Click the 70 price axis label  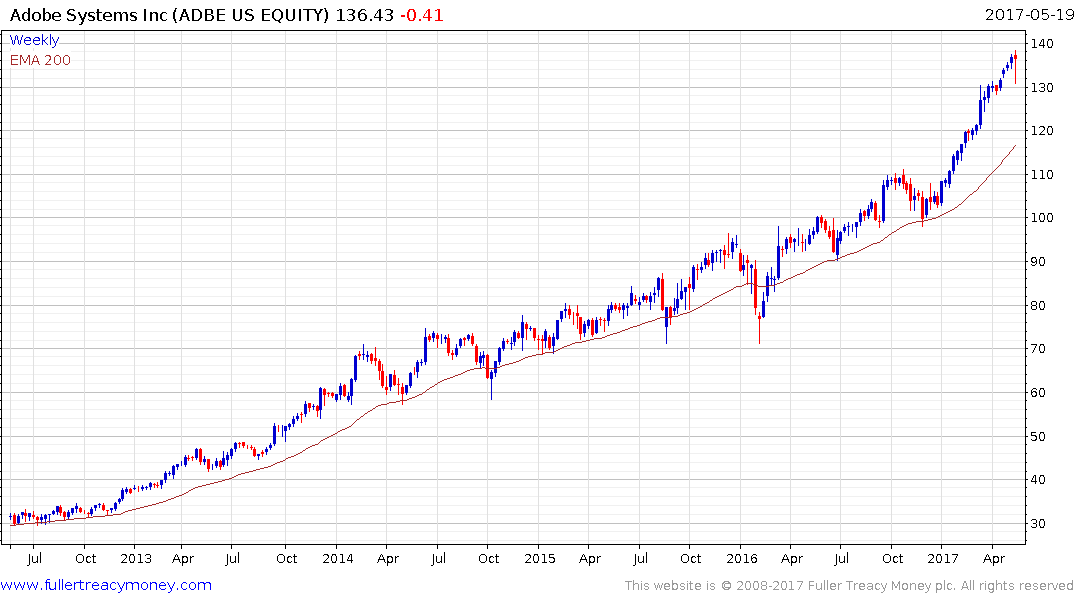point(1038,348)
